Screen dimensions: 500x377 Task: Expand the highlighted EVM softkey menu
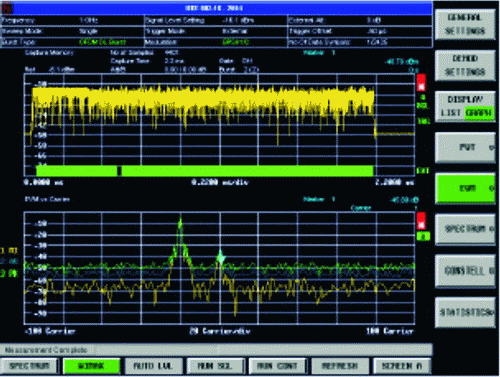click(465, 188)
